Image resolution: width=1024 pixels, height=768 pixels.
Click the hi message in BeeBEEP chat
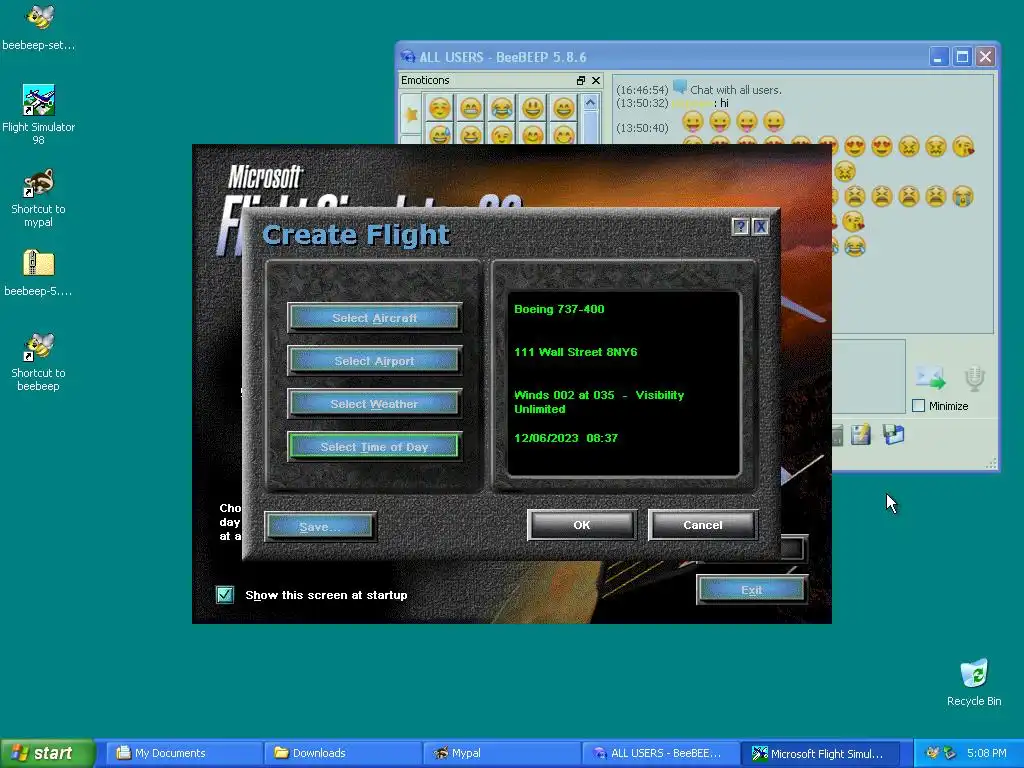[x=724, y=103]
